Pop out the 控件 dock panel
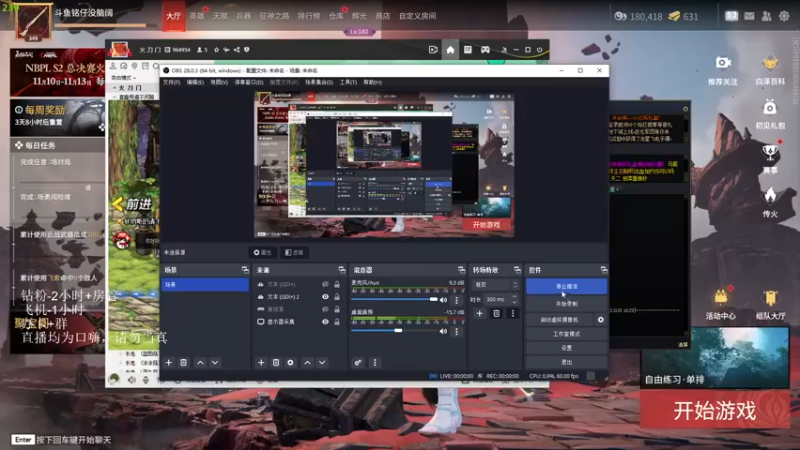The image size is (800, 450). [x=604, y=269]
